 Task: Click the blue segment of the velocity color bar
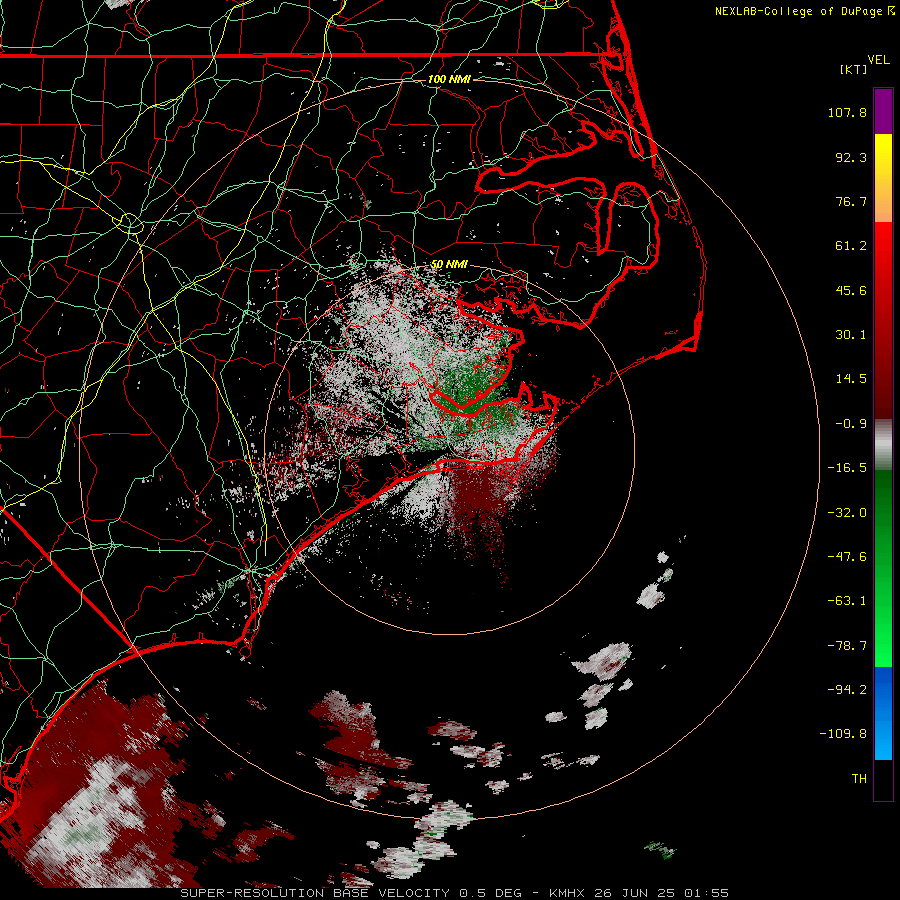pos(883,713)
